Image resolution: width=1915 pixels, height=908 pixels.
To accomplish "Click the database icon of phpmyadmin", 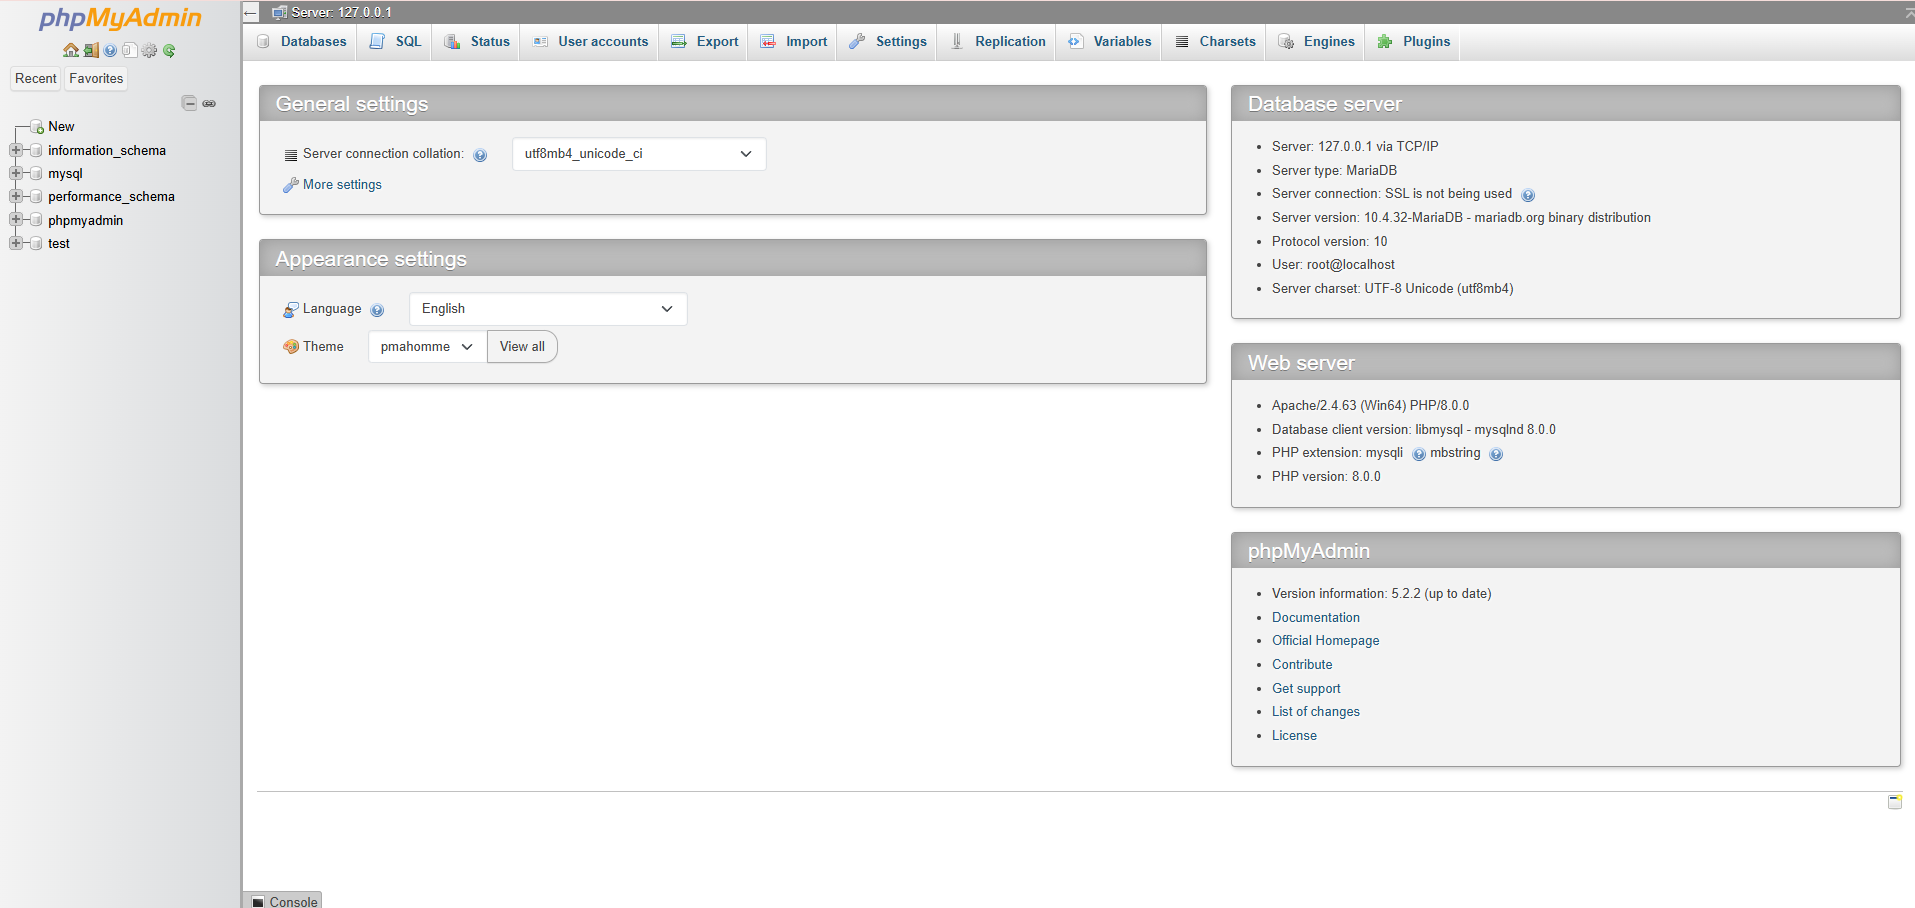I will (36, 220).
